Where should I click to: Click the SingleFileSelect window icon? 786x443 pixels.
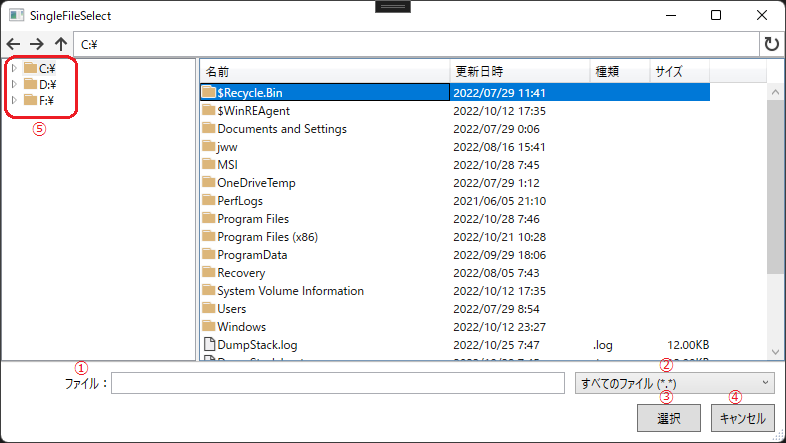click(x=16, y=15)
